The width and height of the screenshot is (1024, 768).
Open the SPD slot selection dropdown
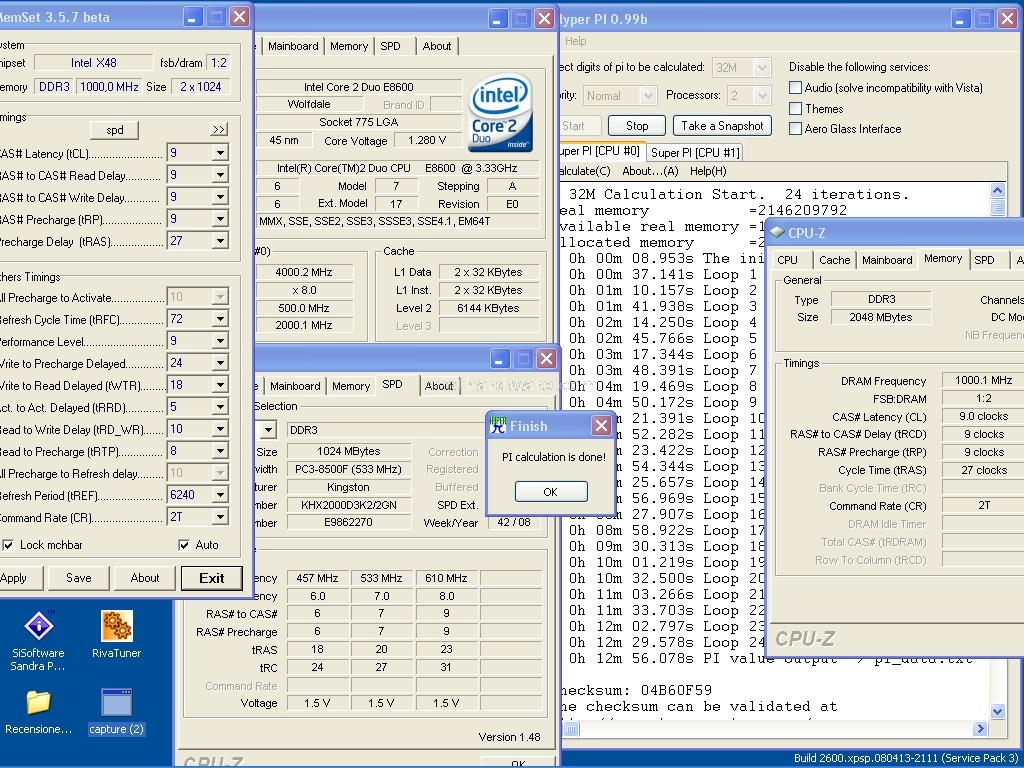point(268,430)
